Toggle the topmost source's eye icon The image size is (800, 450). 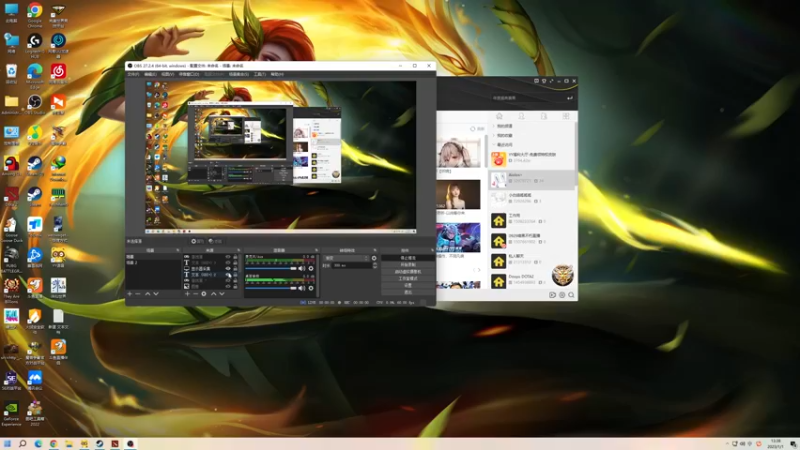coord(228,257)
